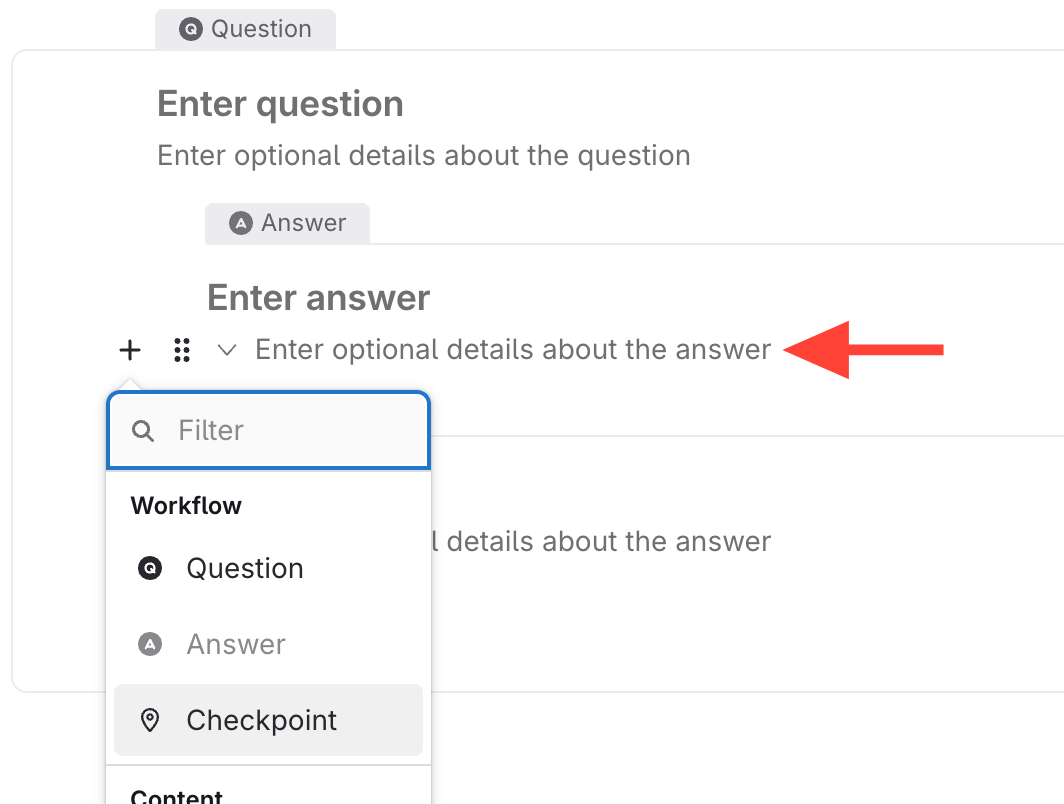This screenshot has width=1064, height=804.
Task: Click the "Enter answer" heading placeholder
Action: coord(318,297)
